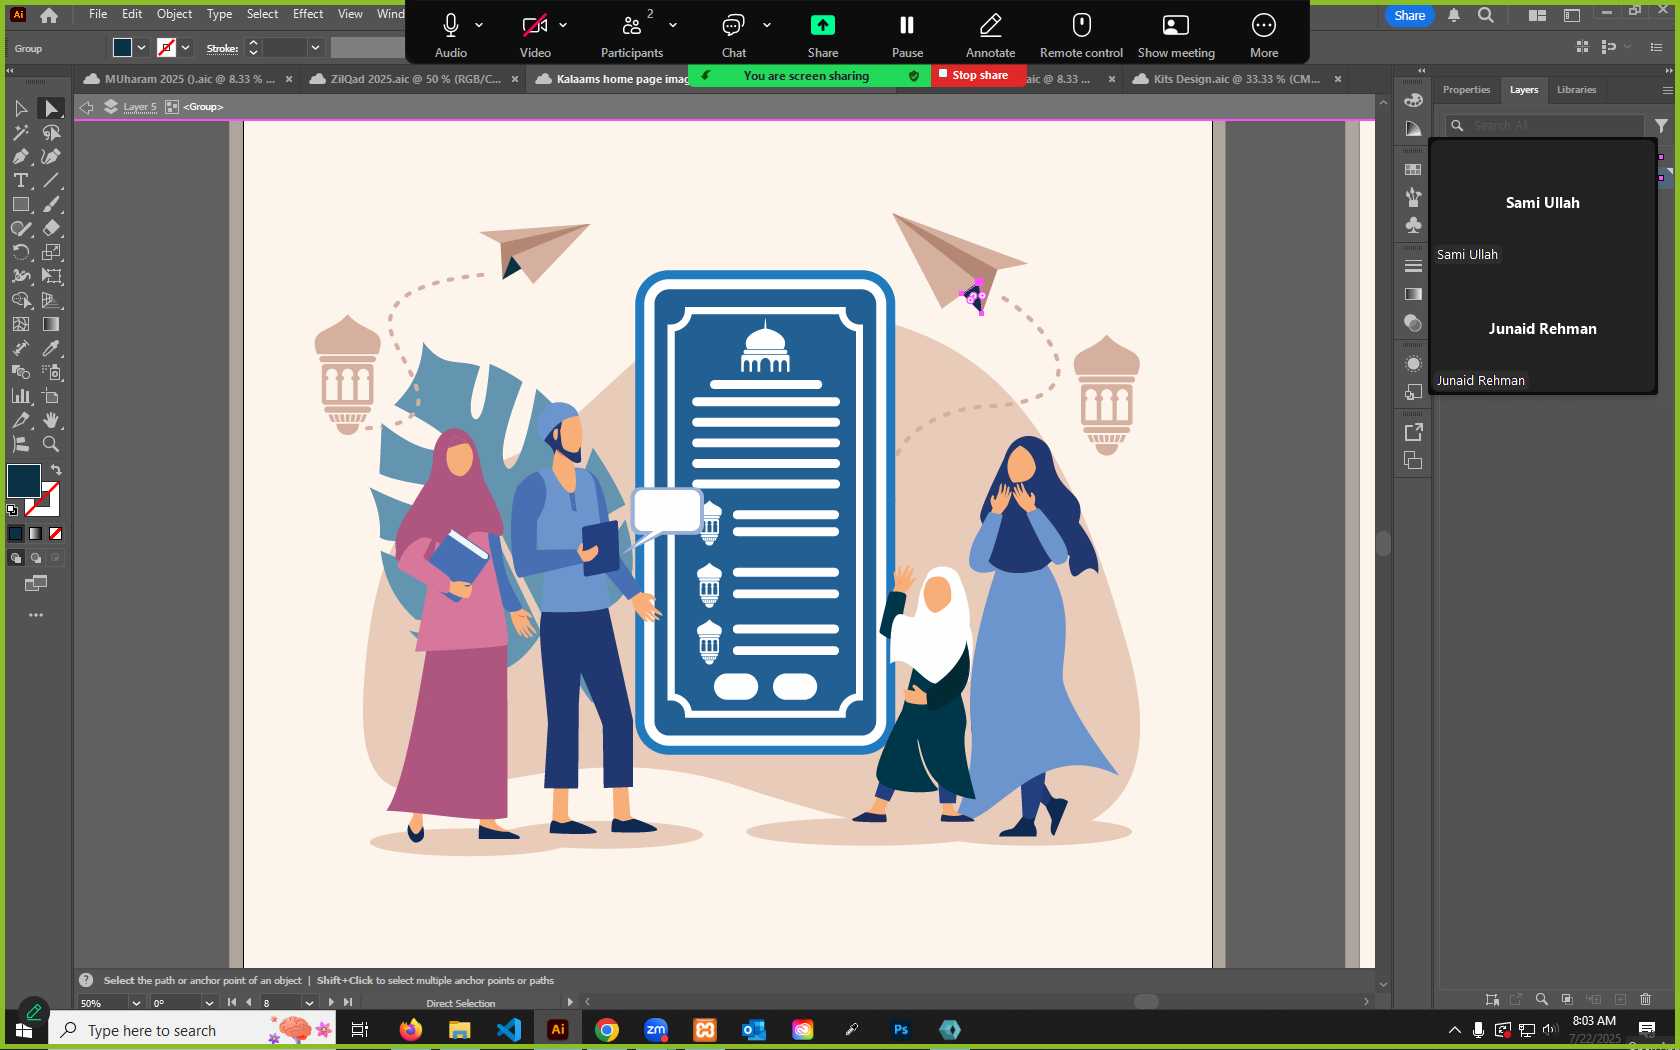This screenshot has width=1680, height=1050.
Task: Open the Object menu
Action: click(x=174, y=14)
